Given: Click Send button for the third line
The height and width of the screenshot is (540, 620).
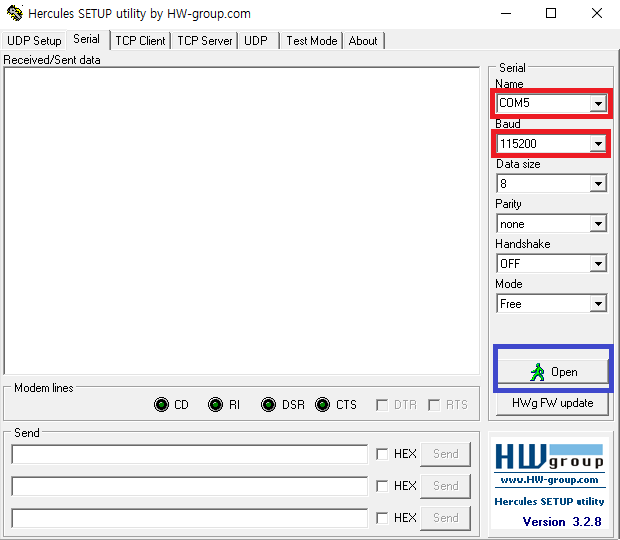Looking at the screenshot, I should 446,518.
